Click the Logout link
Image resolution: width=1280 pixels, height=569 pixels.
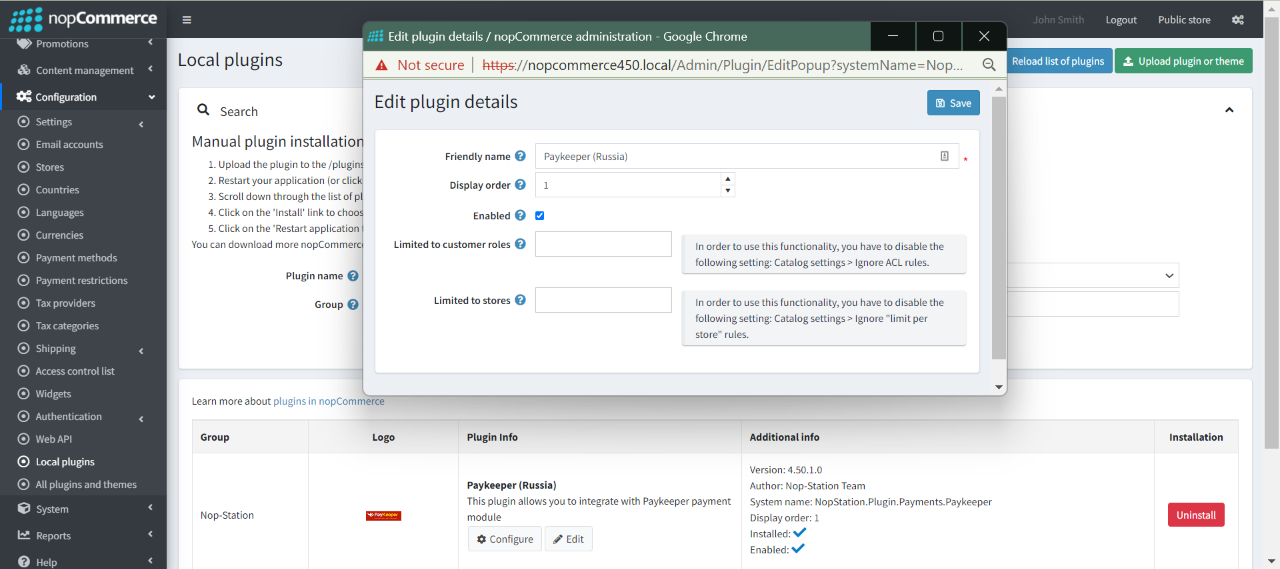click(1121, 20)
